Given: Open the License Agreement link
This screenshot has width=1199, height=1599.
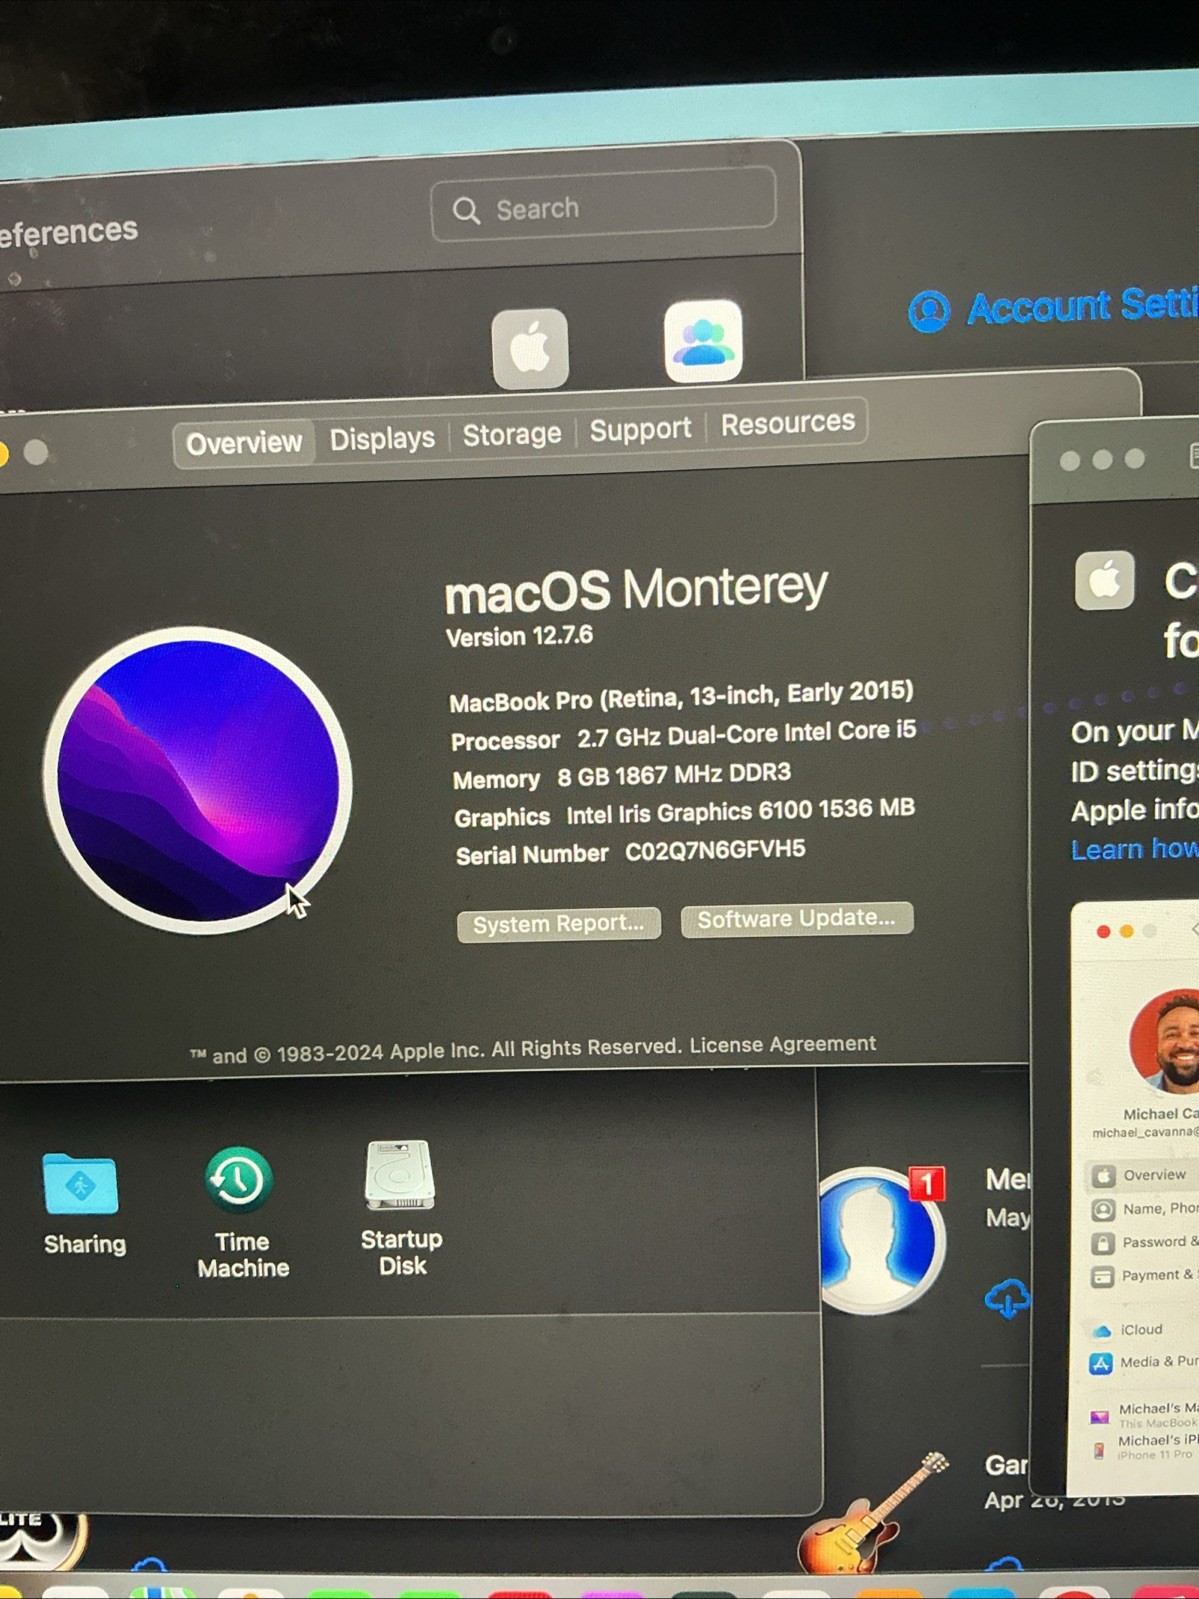Looking at the screenshot, I should [x=783, y=1044].
